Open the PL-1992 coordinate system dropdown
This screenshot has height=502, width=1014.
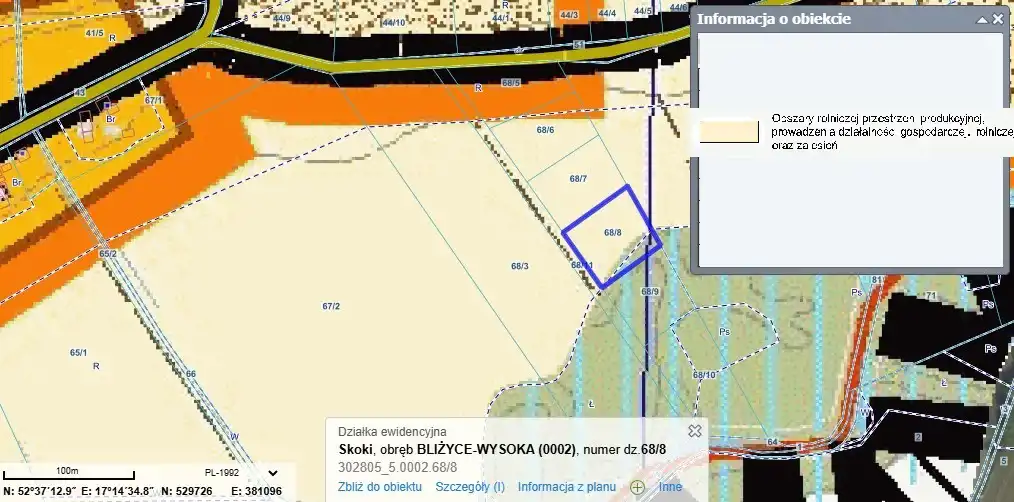(273, 473)
